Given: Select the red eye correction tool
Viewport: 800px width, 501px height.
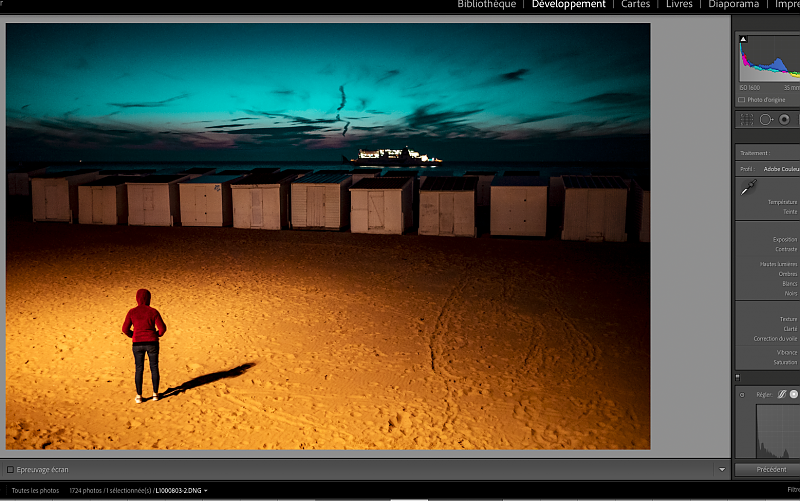Looking at the screenshot, I should [x=785, y=119].
